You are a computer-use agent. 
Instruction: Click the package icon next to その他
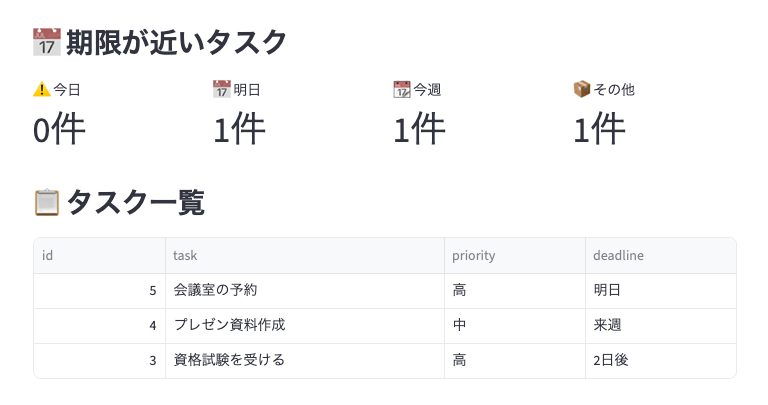click(x=581, y=90)
